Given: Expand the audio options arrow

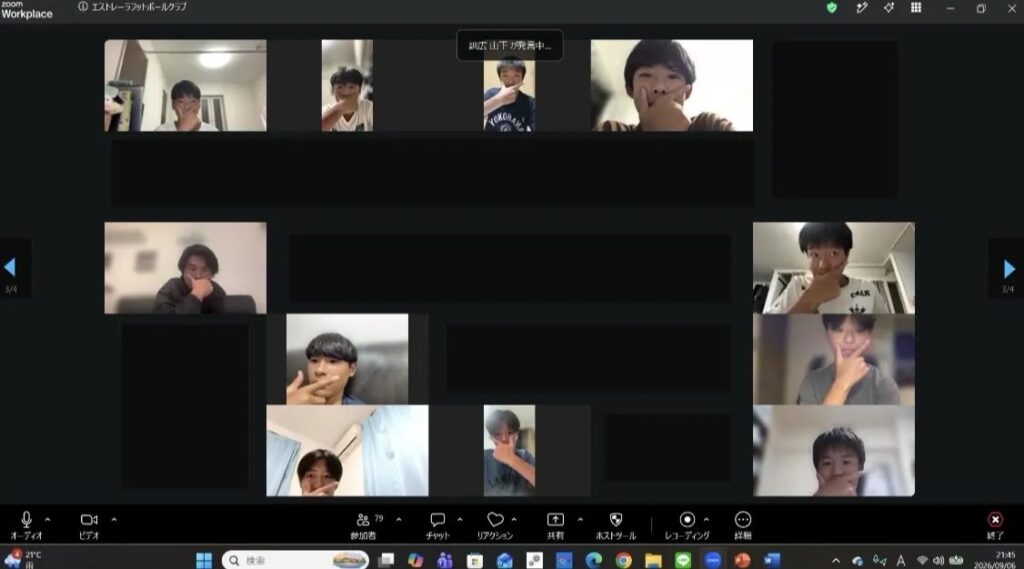Looking at the screenshot, I should pyautogui.click(x=48, y=520).
